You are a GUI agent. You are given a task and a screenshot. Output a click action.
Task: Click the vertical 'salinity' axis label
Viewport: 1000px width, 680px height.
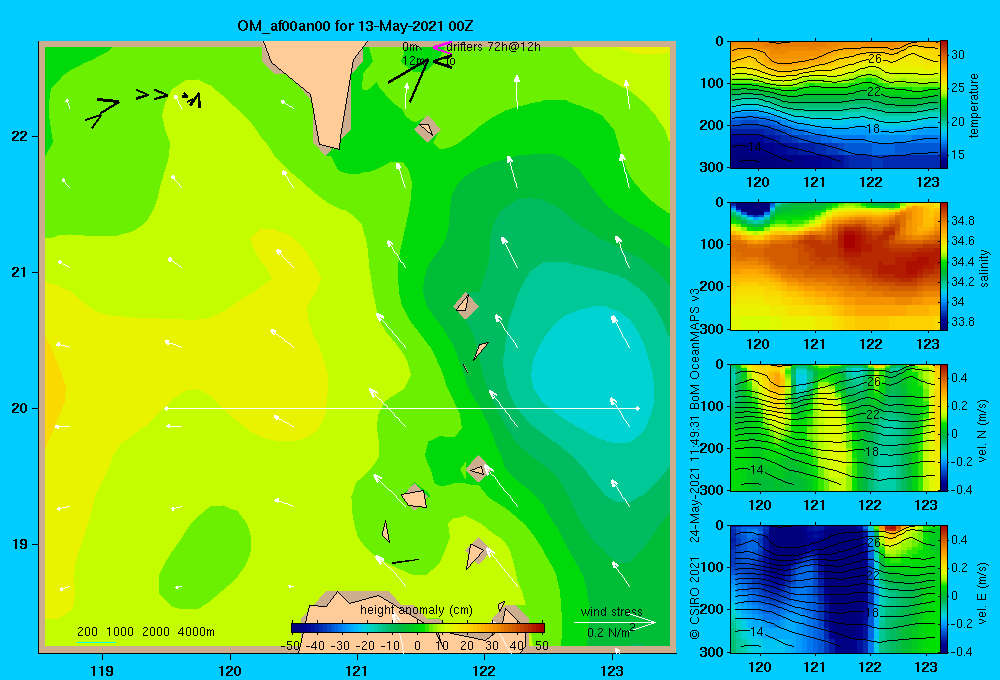(984, 268)
